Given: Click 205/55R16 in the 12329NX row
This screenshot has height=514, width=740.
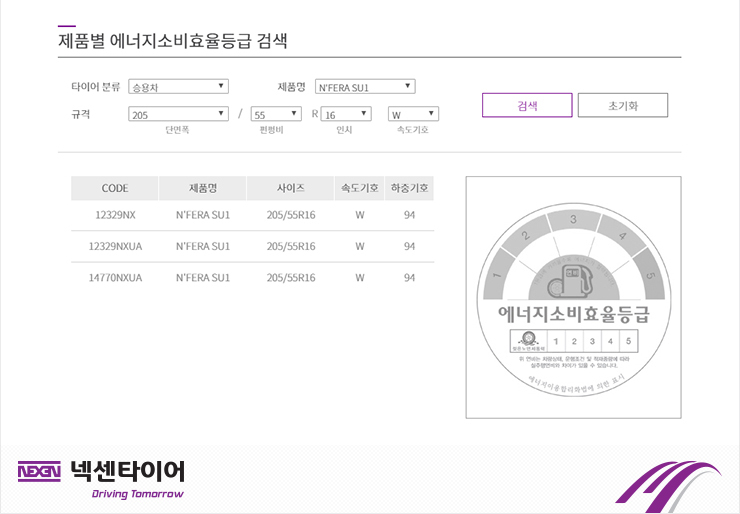Looking at the screenshot, I should (x=291, y=215).
